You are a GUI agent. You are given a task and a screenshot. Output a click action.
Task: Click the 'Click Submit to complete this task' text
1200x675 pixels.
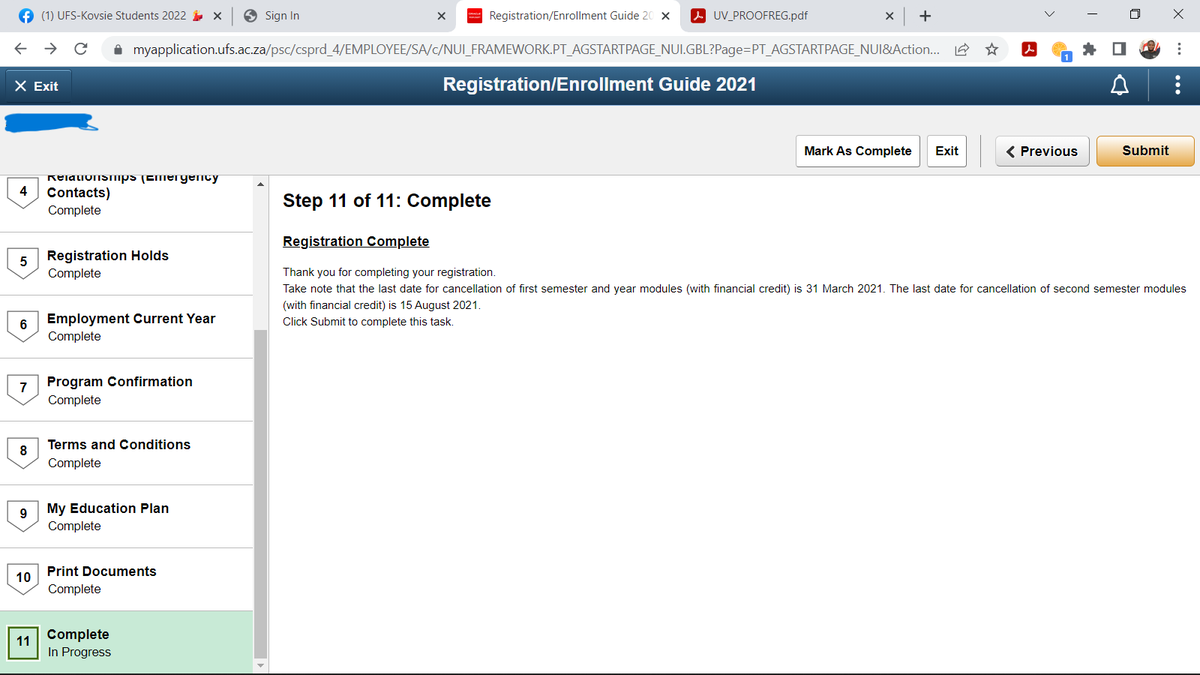tap(368, 322)
